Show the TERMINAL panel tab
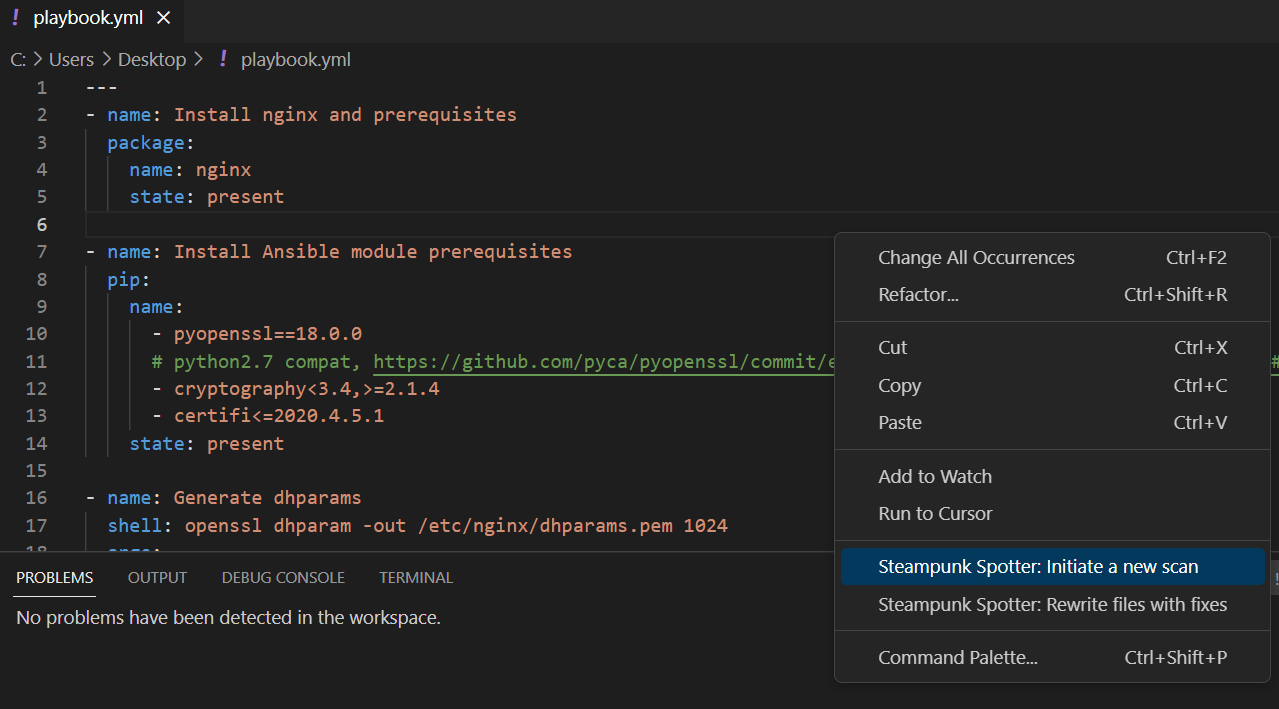The height and width of the screenshot is (709, 1279). (416, 578)
